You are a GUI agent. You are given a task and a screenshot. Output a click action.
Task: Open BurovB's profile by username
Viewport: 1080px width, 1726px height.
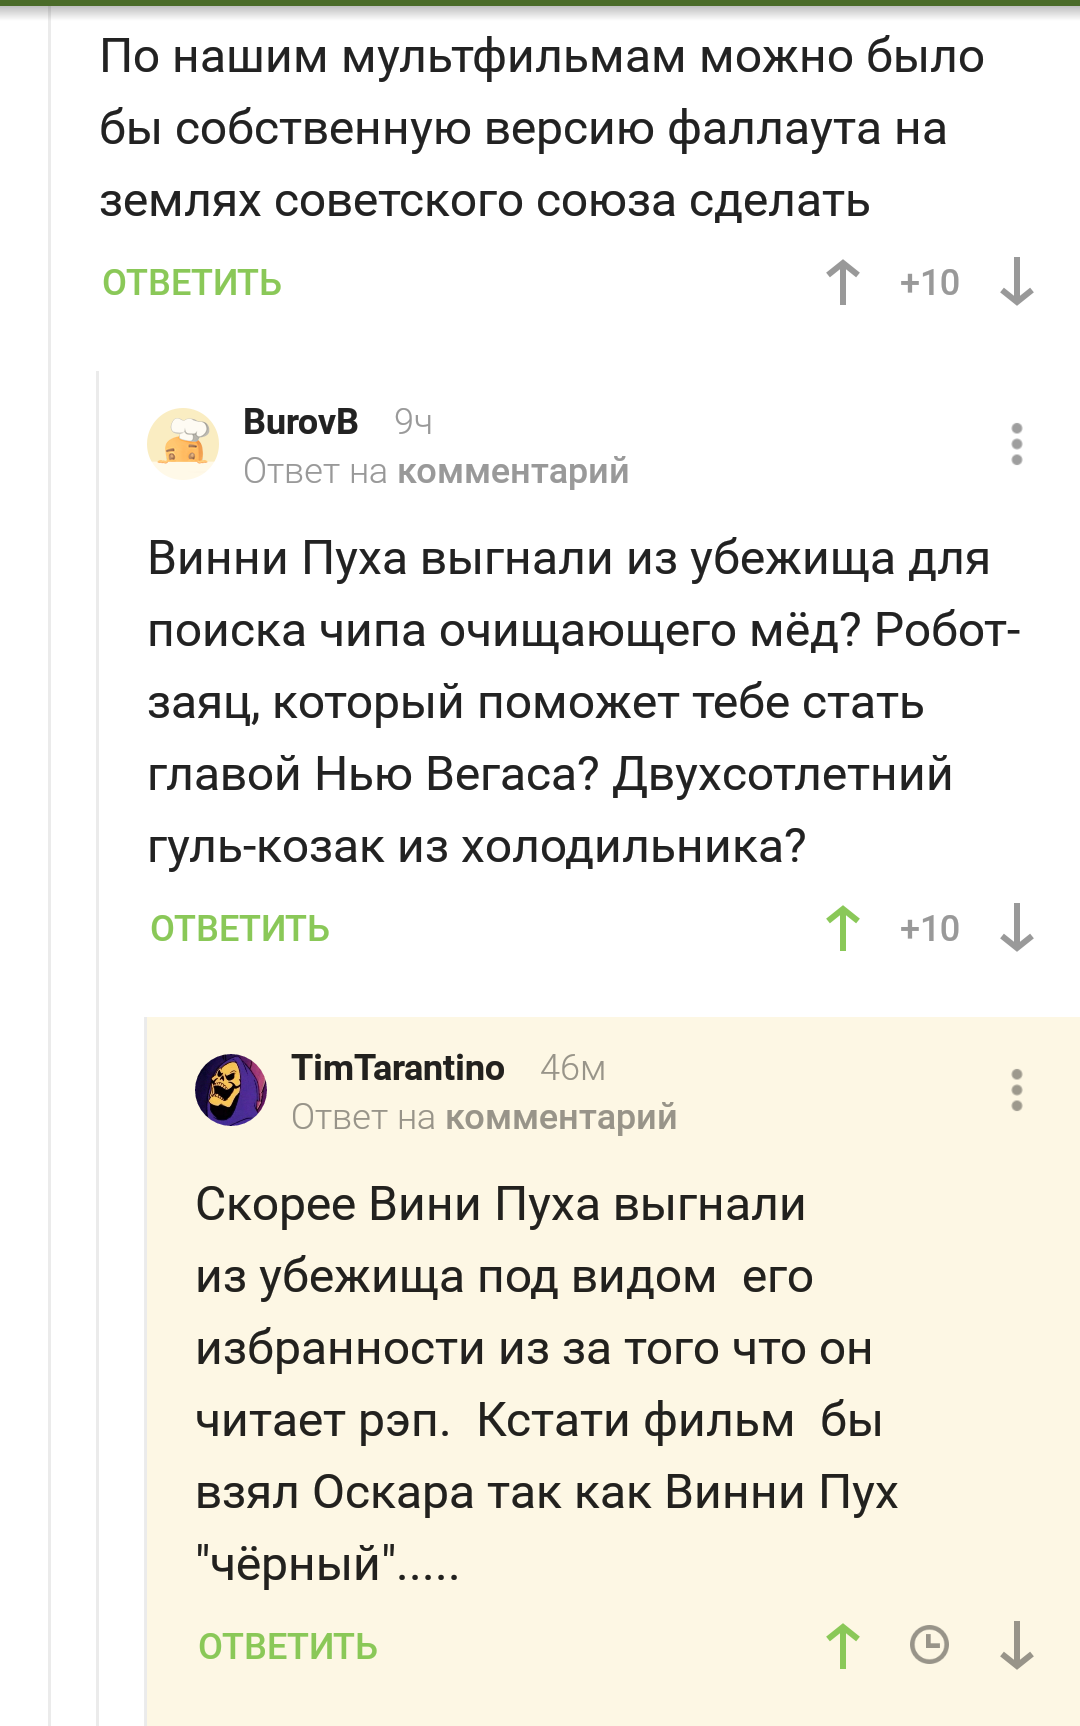point(300,422)
